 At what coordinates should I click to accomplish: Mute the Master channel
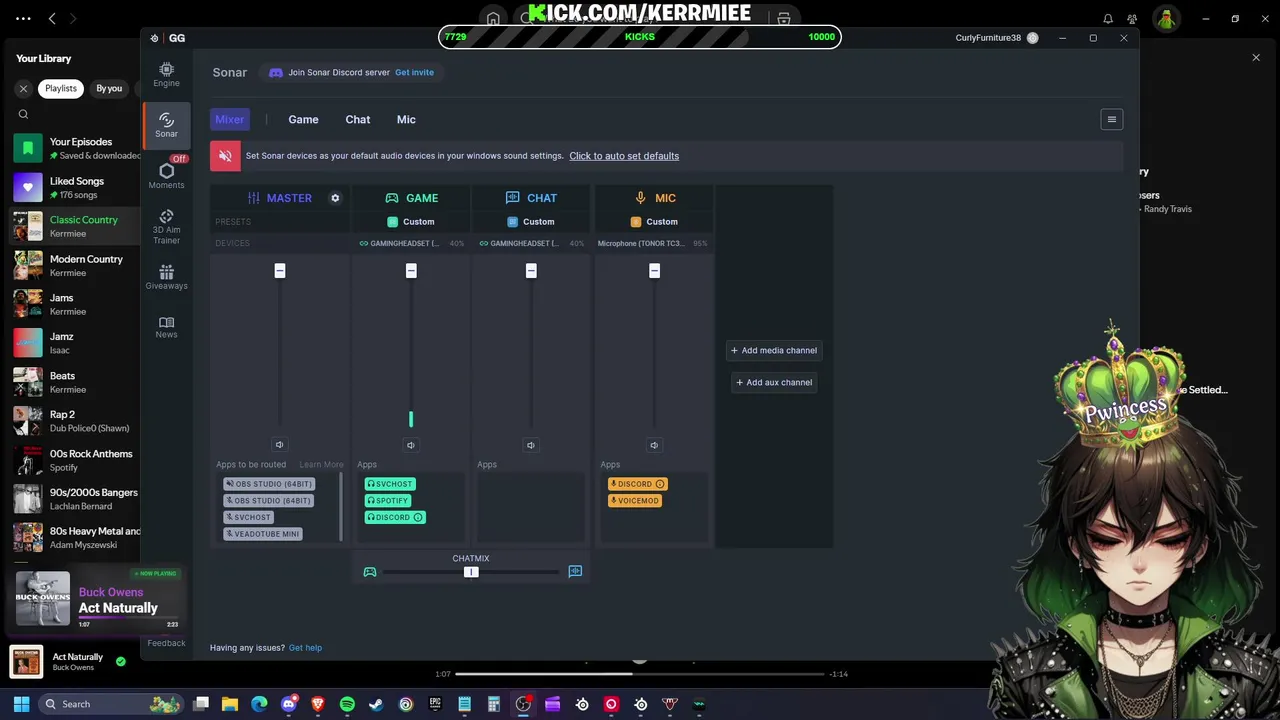[279, 445]
